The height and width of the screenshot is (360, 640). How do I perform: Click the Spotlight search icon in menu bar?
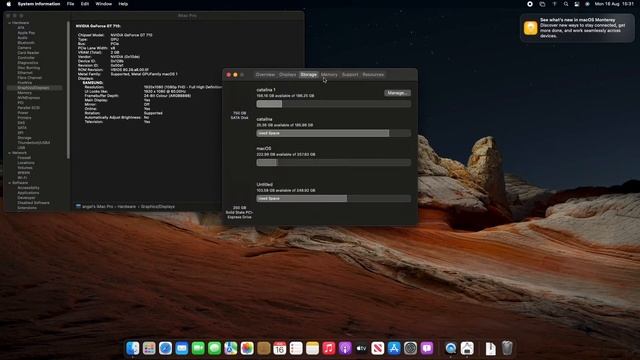pyautogui.click(x=566, y=4)
